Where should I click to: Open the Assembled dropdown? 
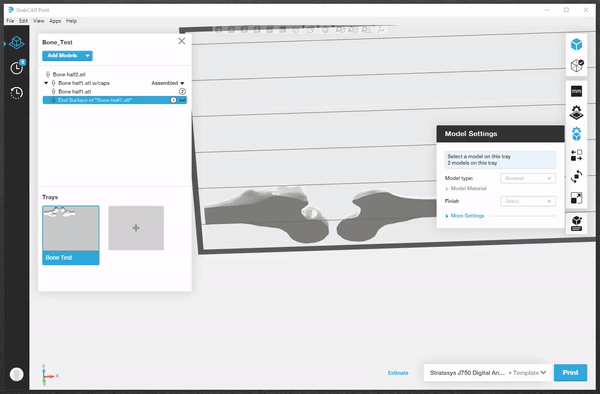(x=168, y=83)
